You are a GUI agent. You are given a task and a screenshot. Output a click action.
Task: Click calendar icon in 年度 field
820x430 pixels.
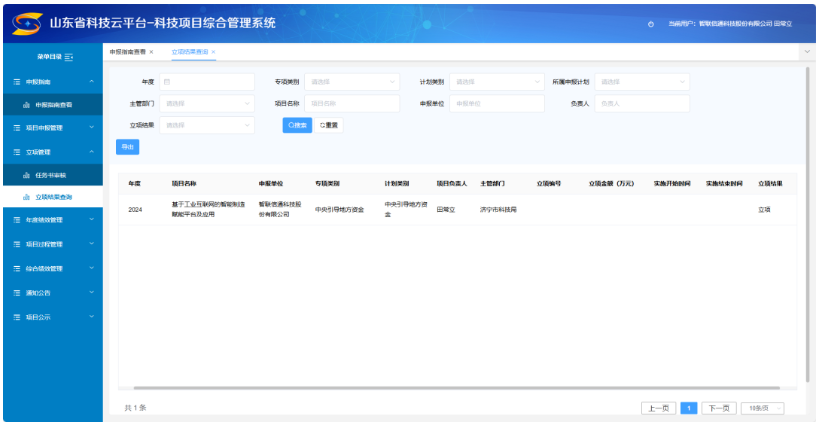(x=166, y=82)
